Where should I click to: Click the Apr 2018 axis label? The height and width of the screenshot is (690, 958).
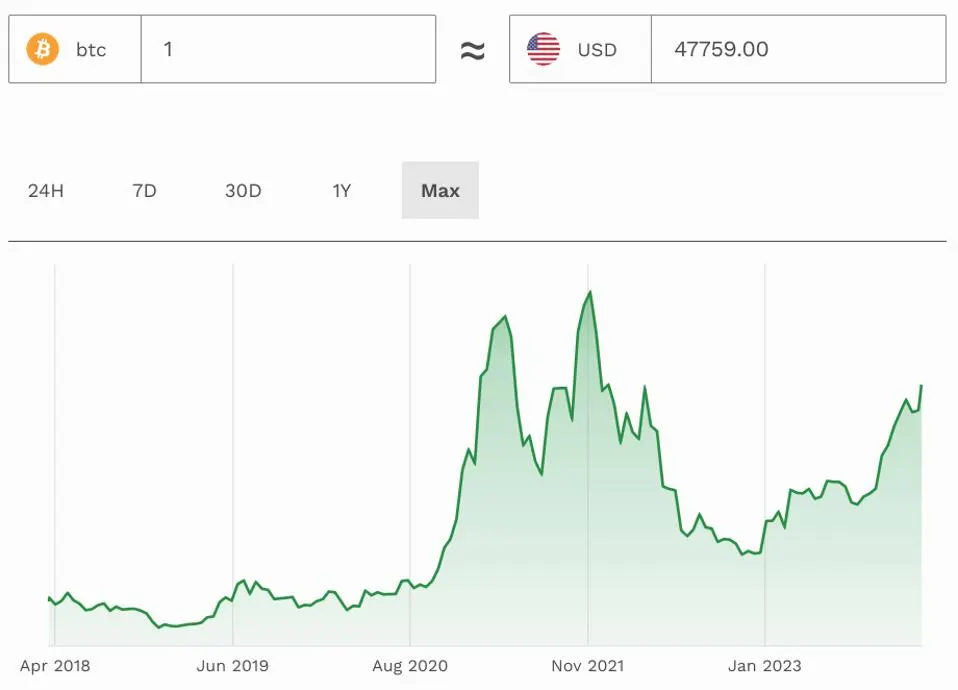click(55, 665)
